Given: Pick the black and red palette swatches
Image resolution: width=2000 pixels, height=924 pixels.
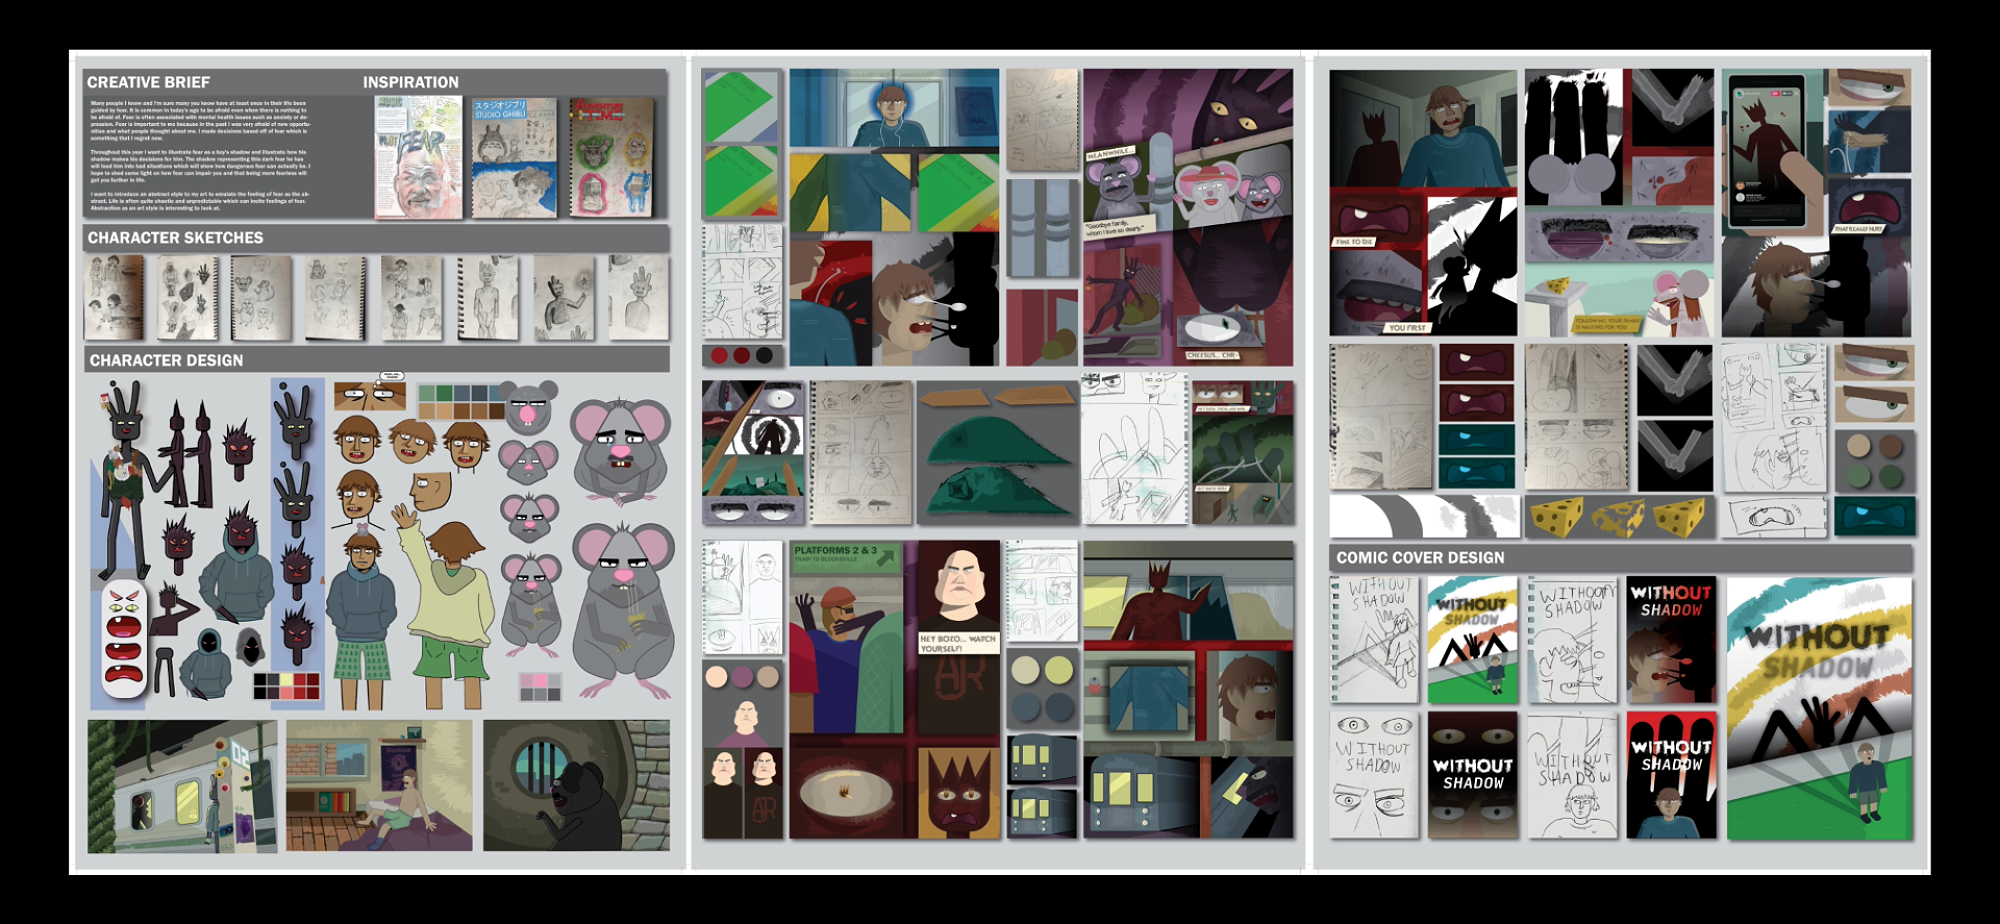Looking at the screenshot, I should tap(286, 686).
